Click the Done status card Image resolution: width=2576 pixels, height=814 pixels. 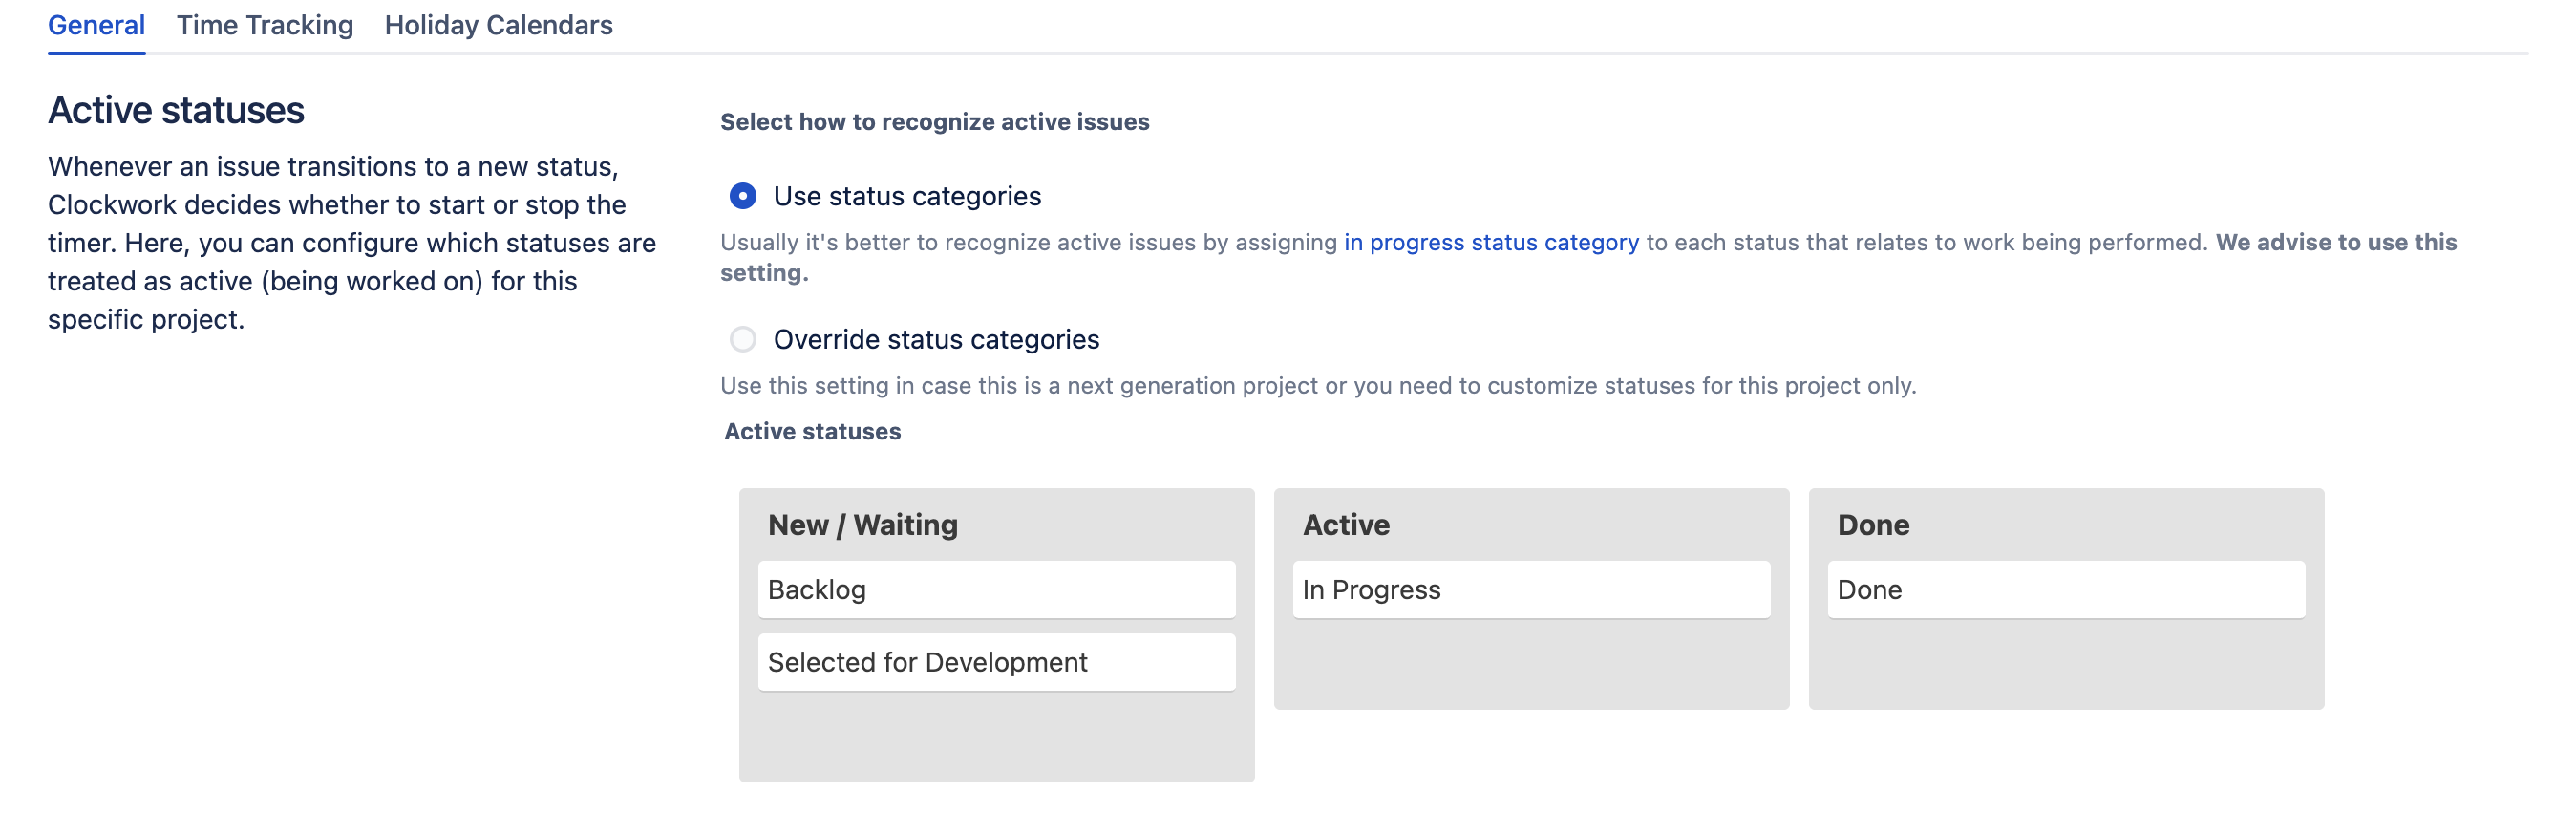[x=2065, y=589]
